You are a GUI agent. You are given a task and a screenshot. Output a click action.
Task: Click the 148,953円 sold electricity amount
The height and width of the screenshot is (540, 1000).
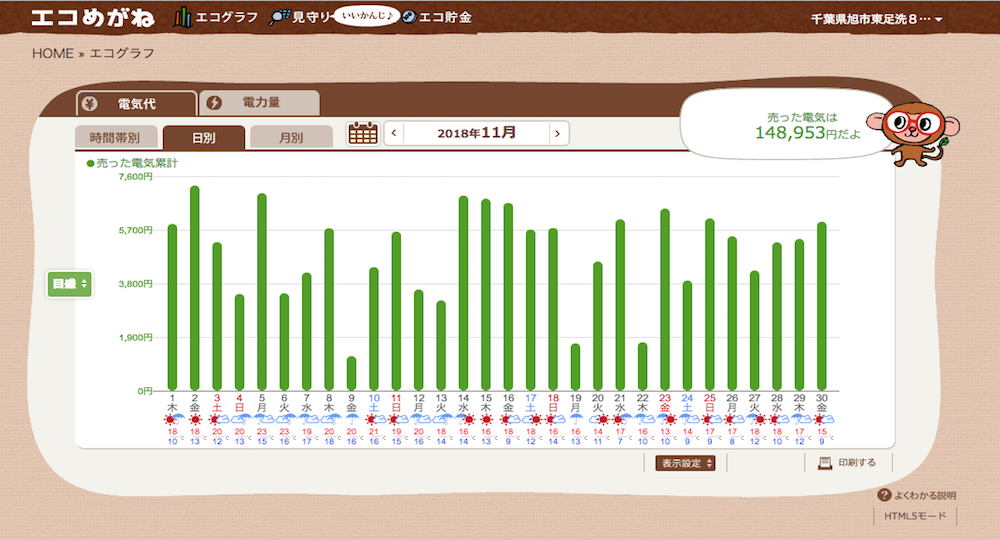pos(807,133)
